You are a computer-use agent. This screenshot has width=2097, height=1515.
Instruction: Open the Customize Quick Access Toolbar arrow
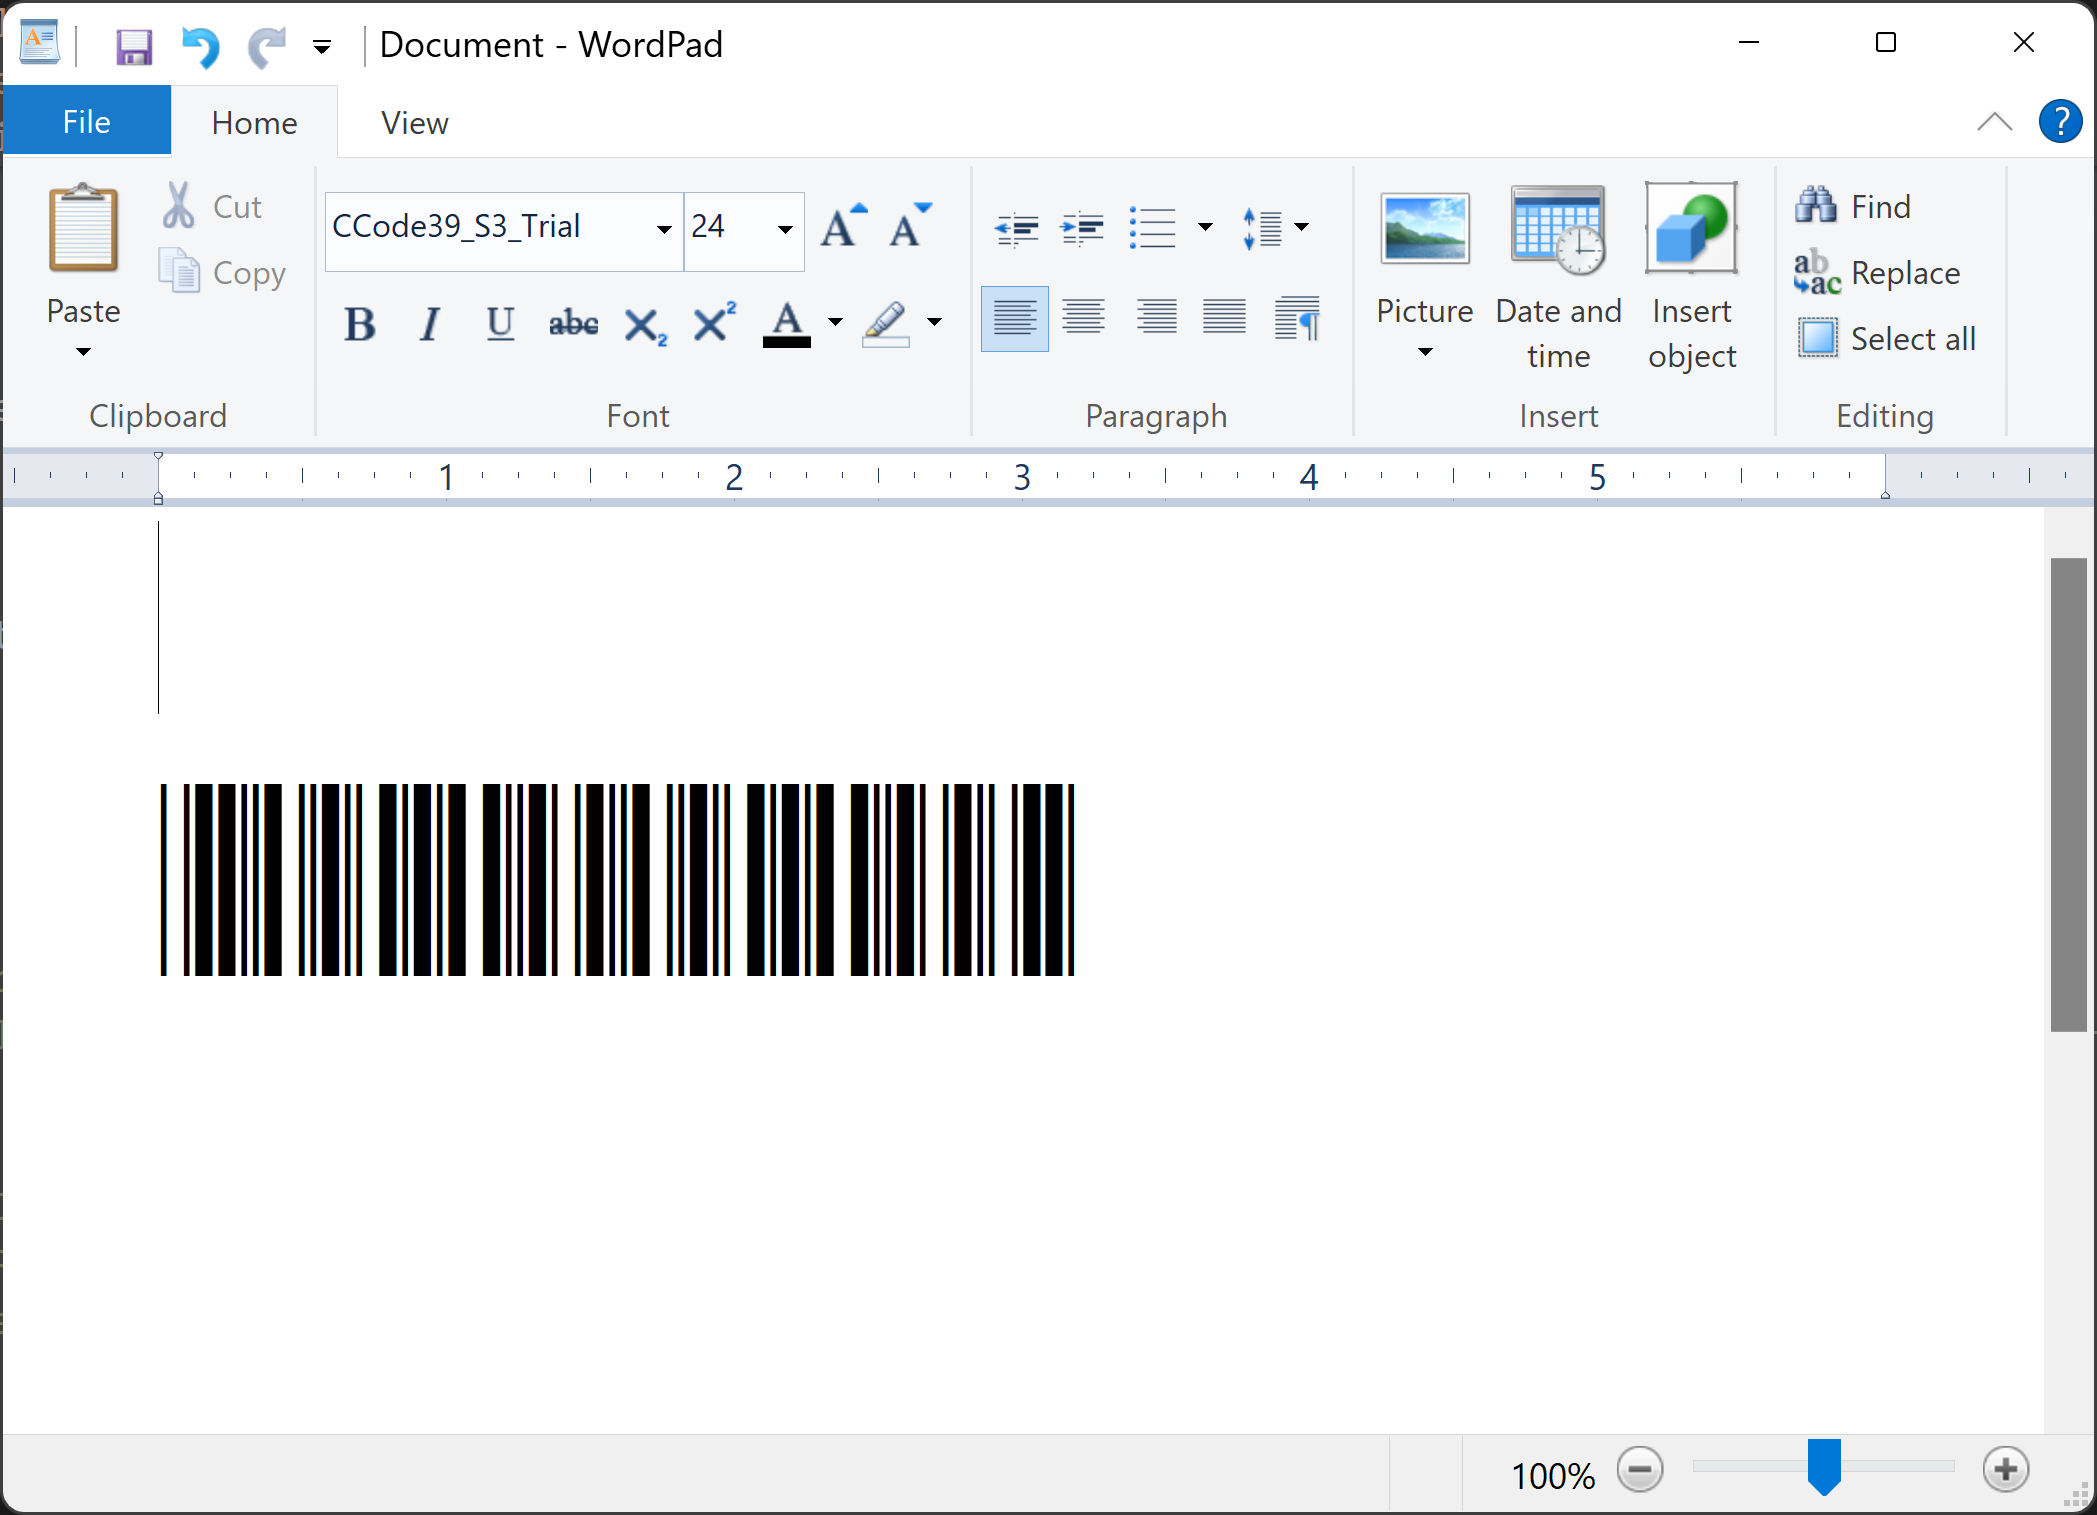pos(322,46)
